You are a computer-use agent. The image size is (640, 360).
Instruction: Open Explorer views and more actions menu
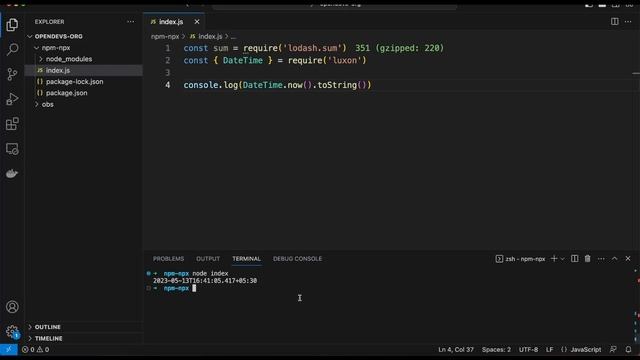pyautogui.click(x=131, y=22)
